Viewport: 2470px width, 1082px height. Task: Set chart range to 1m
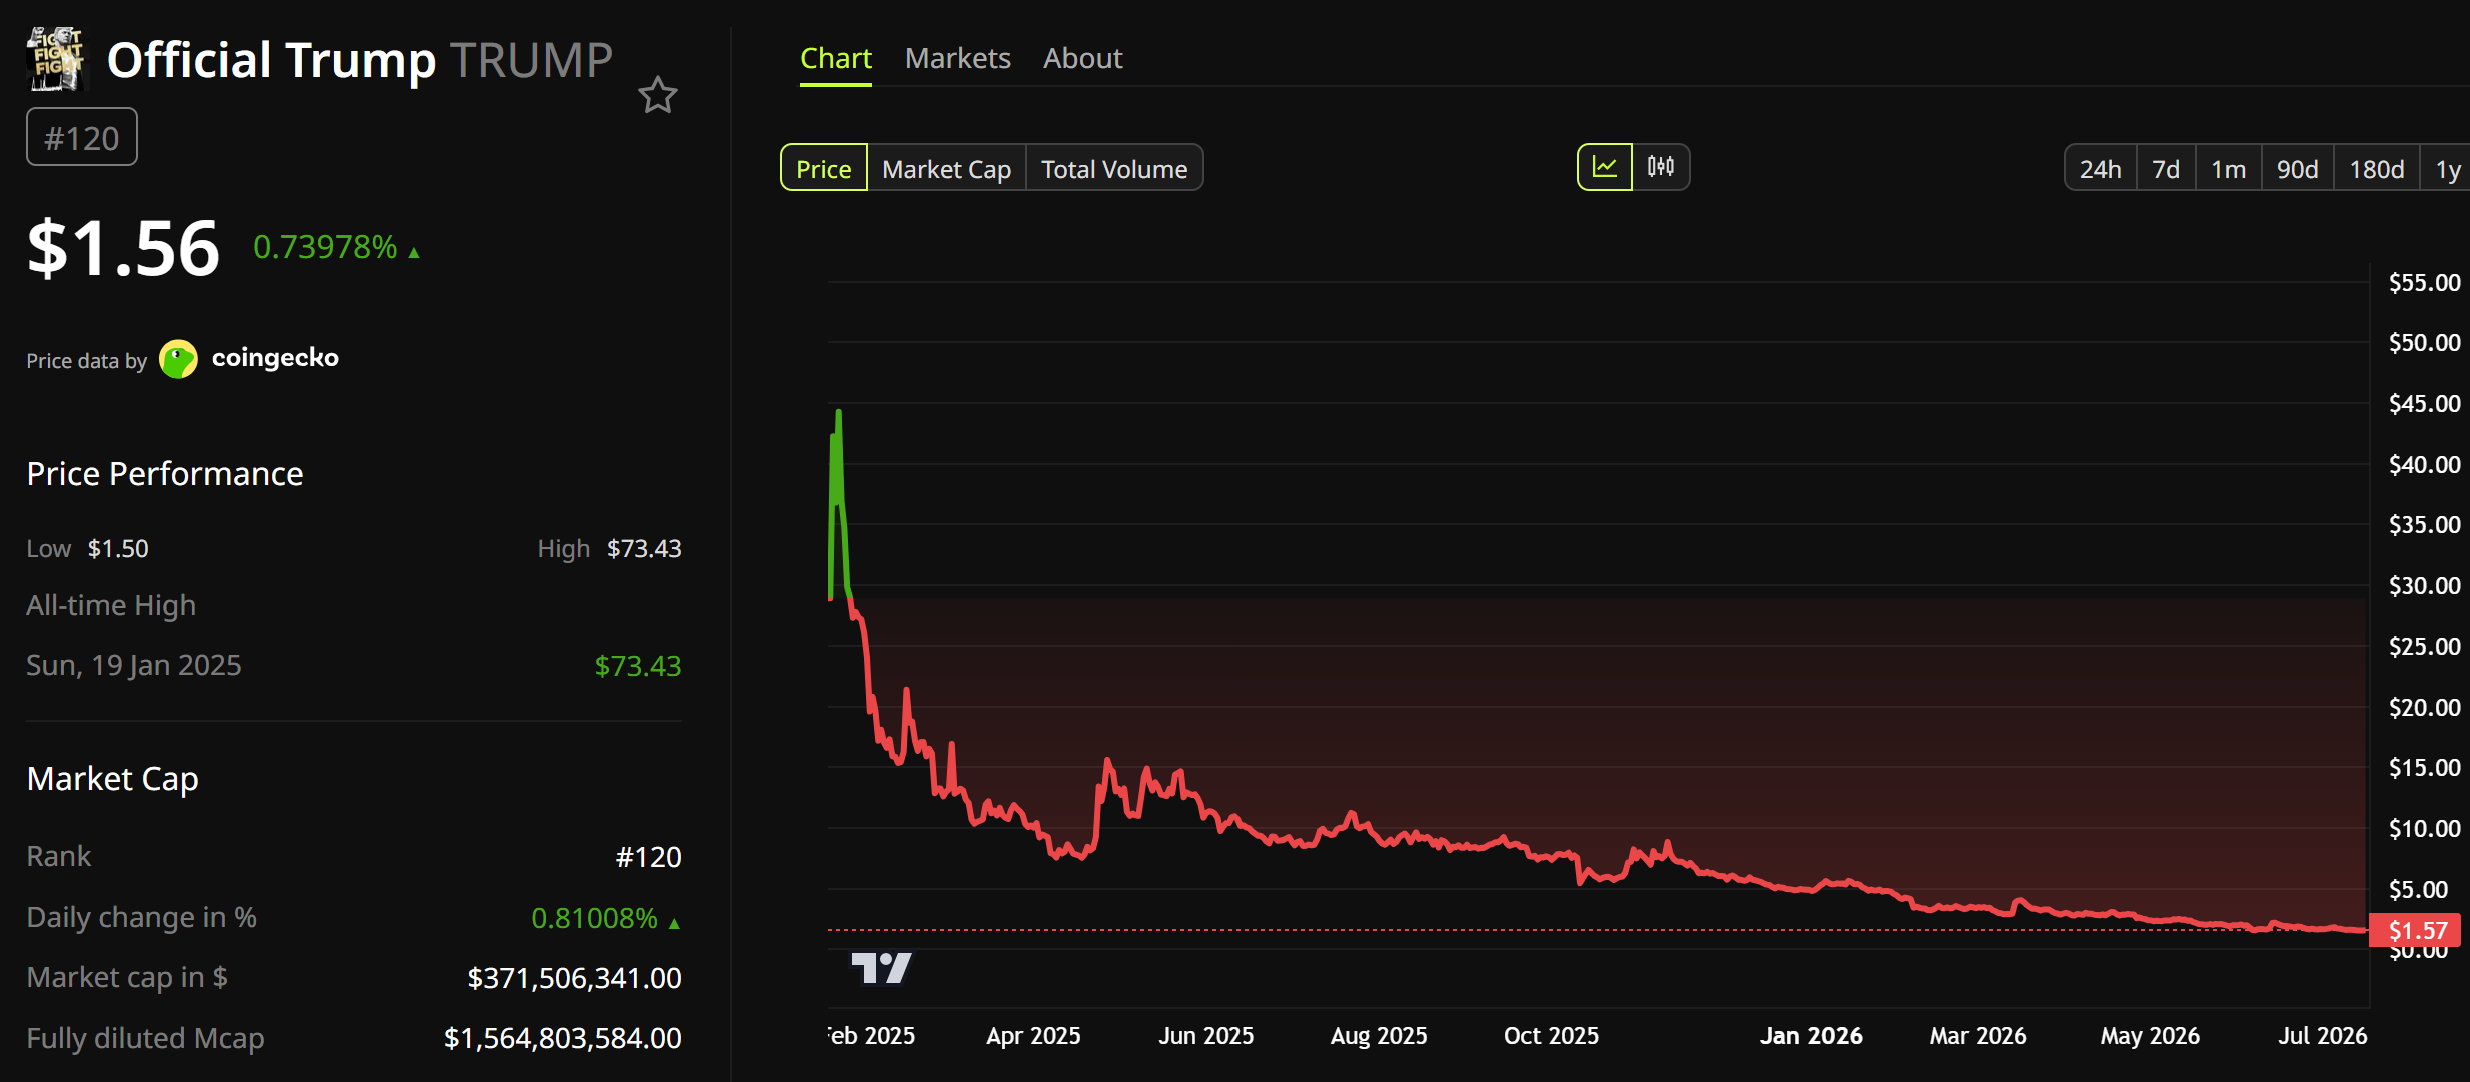pyautogui.click(x=2229, y=168)
